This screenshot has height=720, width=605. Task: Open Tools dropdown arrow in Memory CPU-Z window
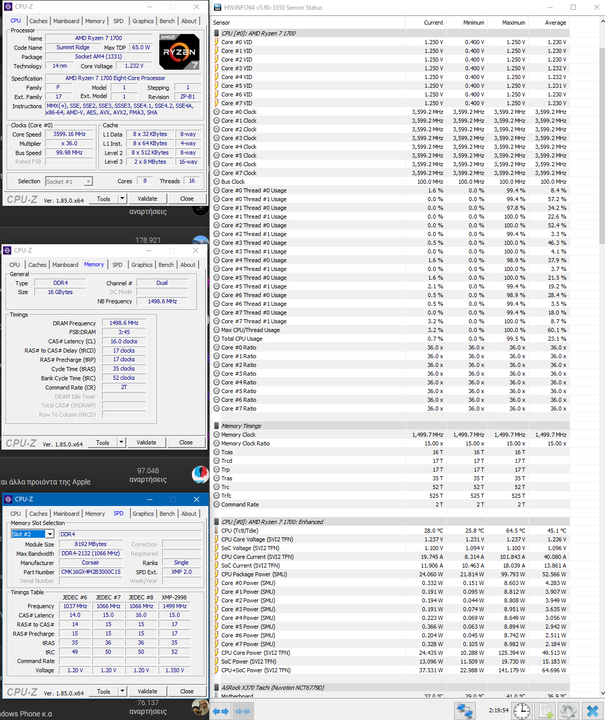pos(121,443)
